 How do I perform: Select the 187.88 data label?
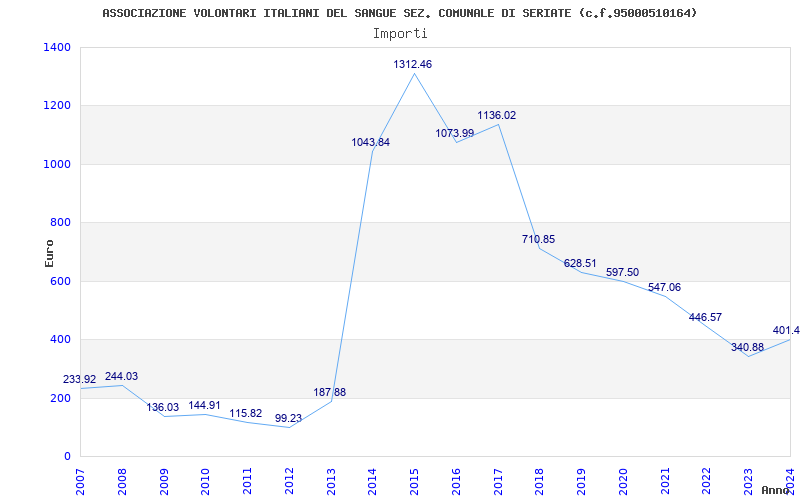point(330,392)
